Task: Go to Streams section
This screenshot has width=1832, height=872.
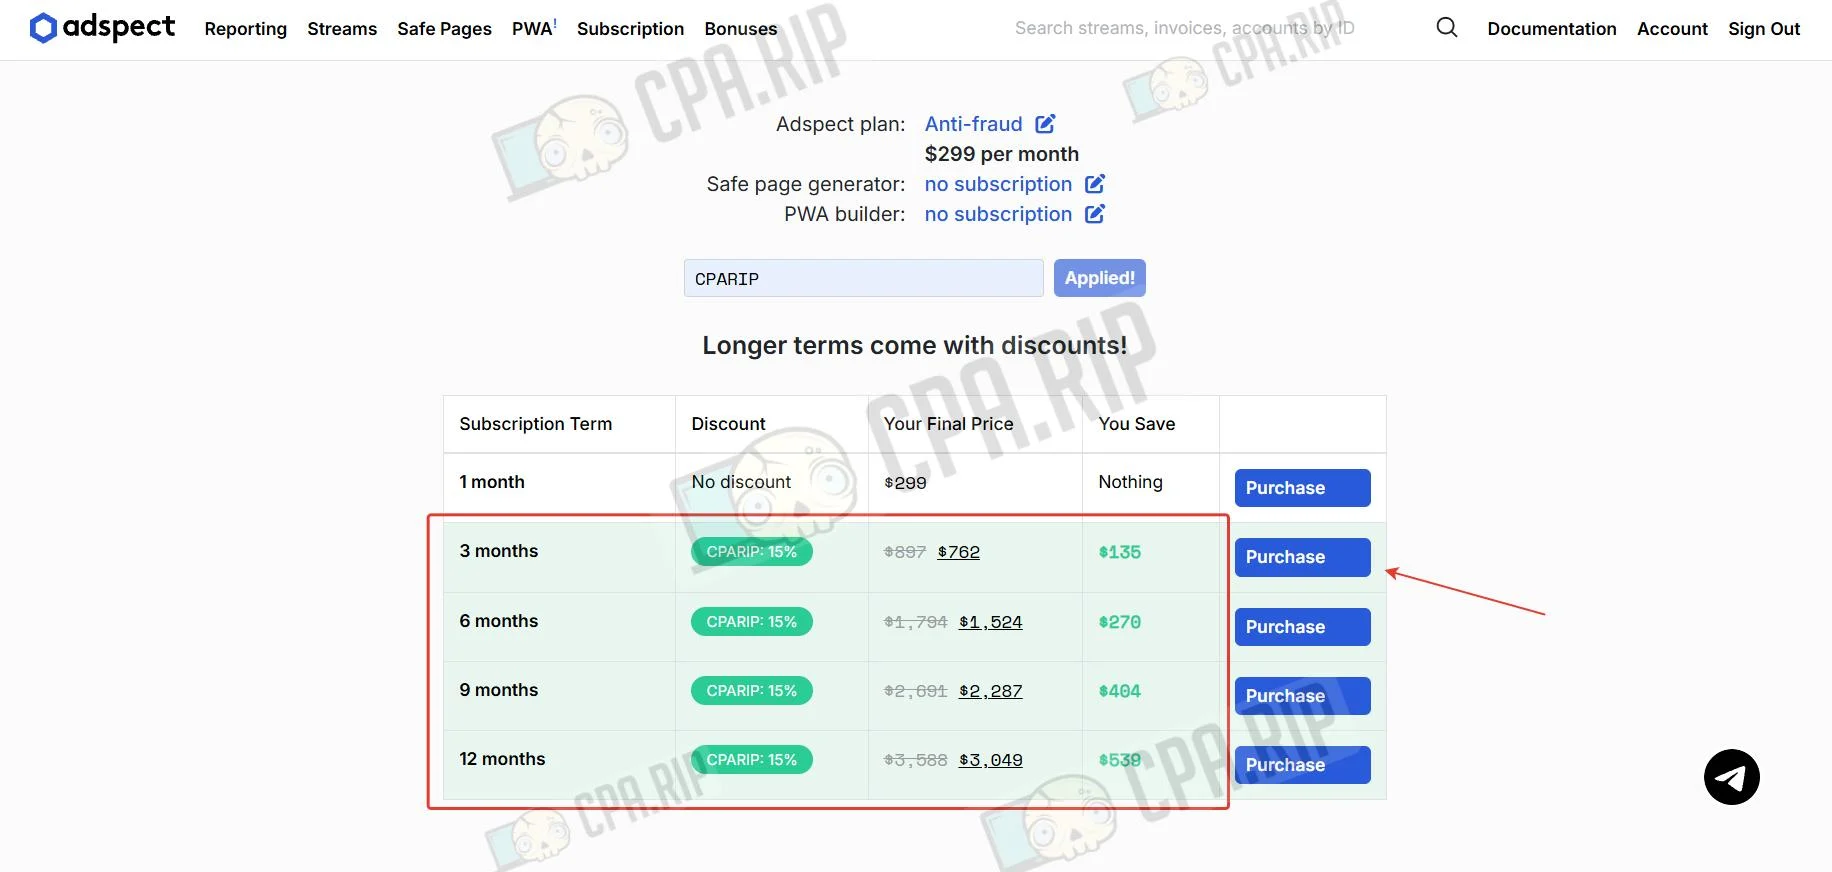Action: pos(342,29)
